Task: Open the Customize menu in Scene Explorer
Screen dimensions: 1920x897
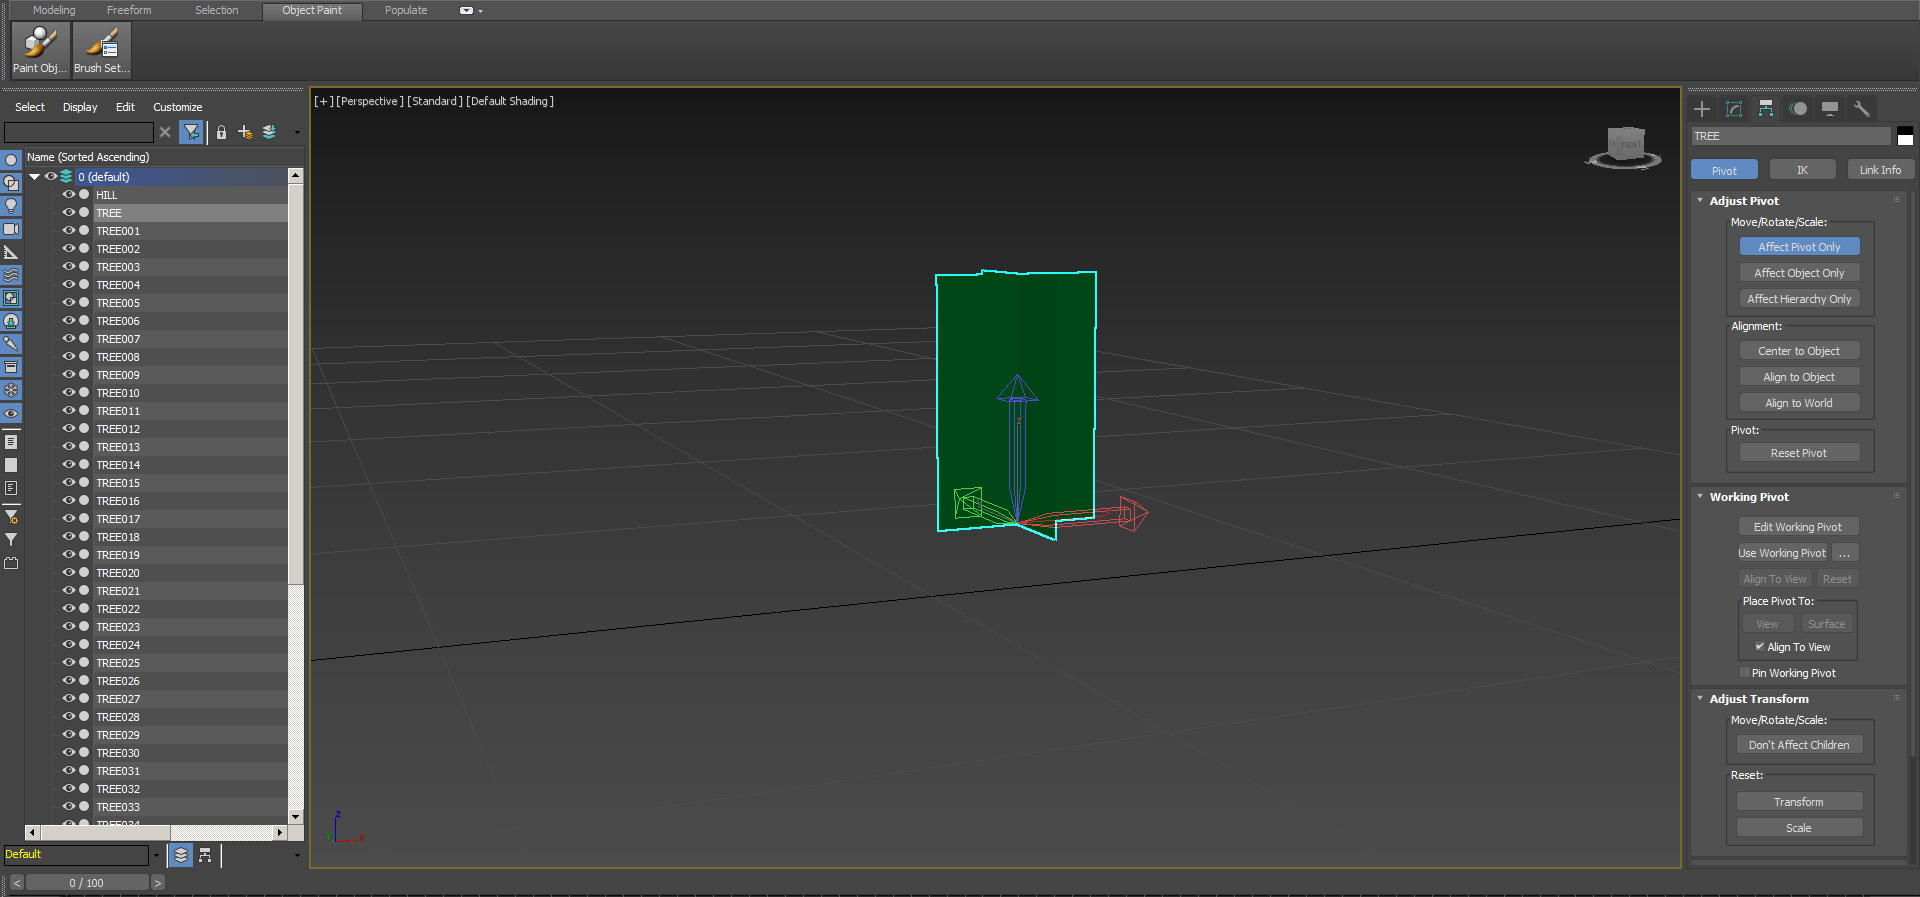Action: click(x=177, y=107)
